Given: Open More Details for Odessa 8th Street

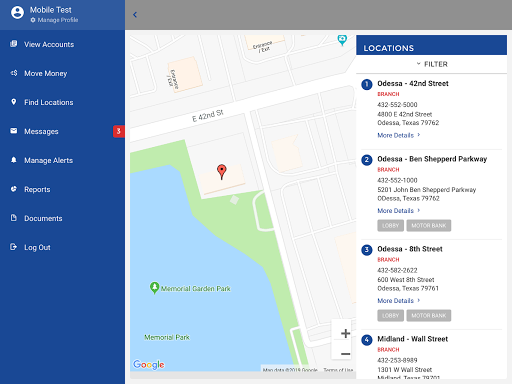Looking at the screenshot, I should [x=399, y=301].
